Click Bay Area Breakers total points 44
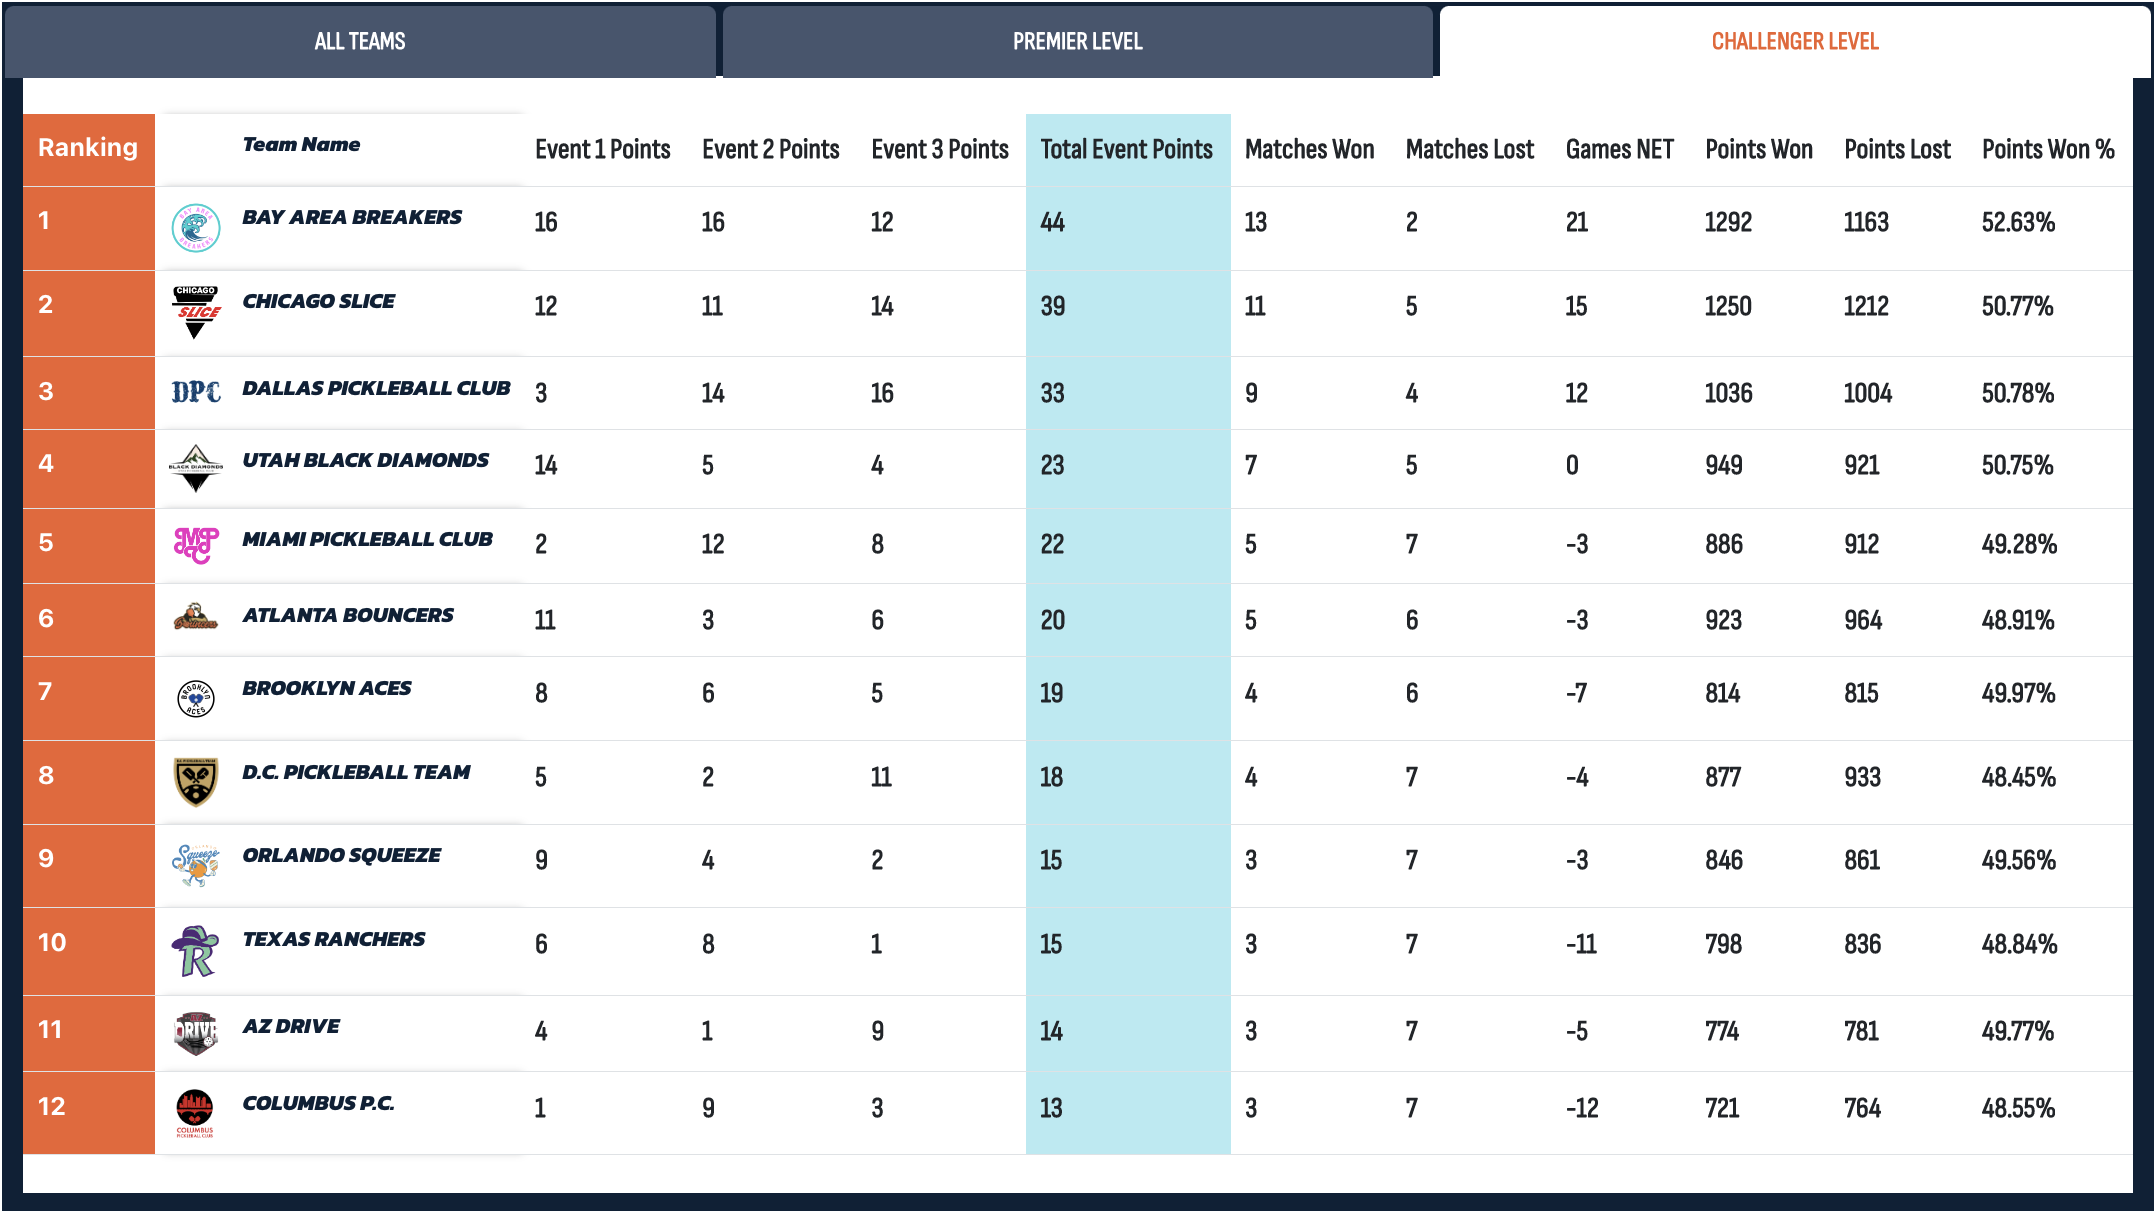 [1052, 222]
